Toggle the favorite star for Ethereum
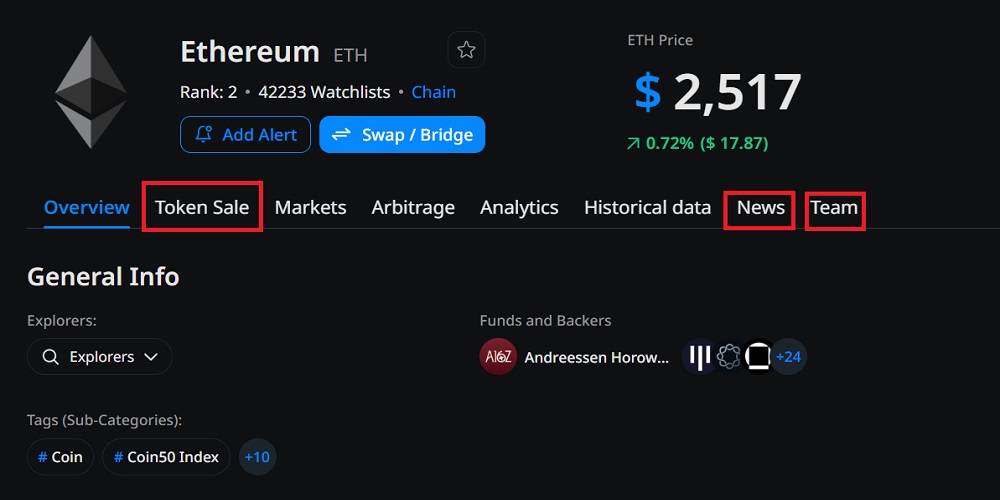Viewport: 1000px width, 500px height. pos(466,50)
